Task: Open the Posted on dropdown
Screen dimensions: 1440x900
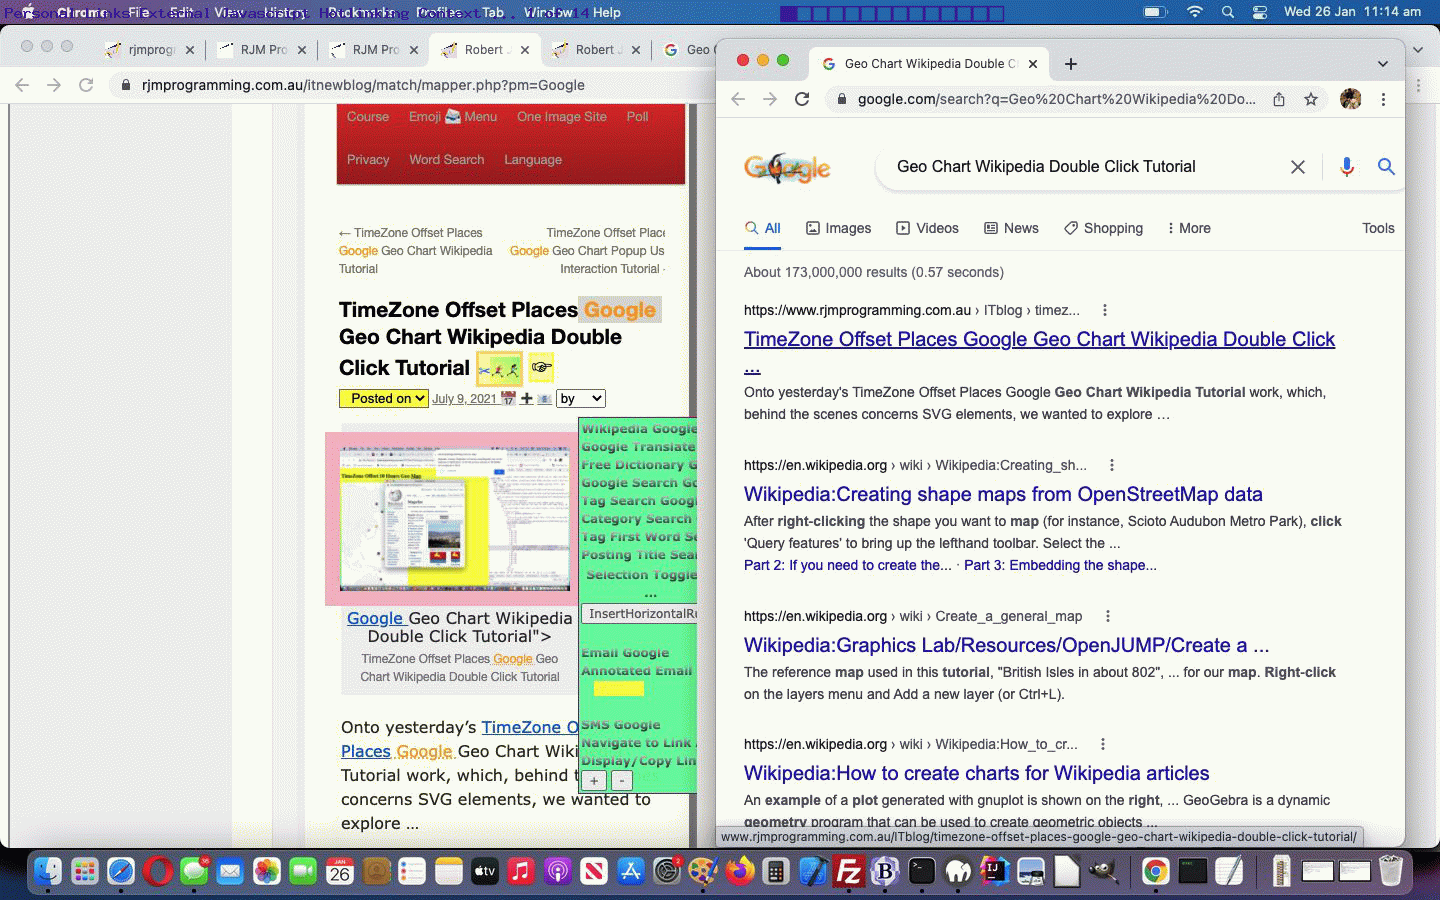Action: point(384,398)
